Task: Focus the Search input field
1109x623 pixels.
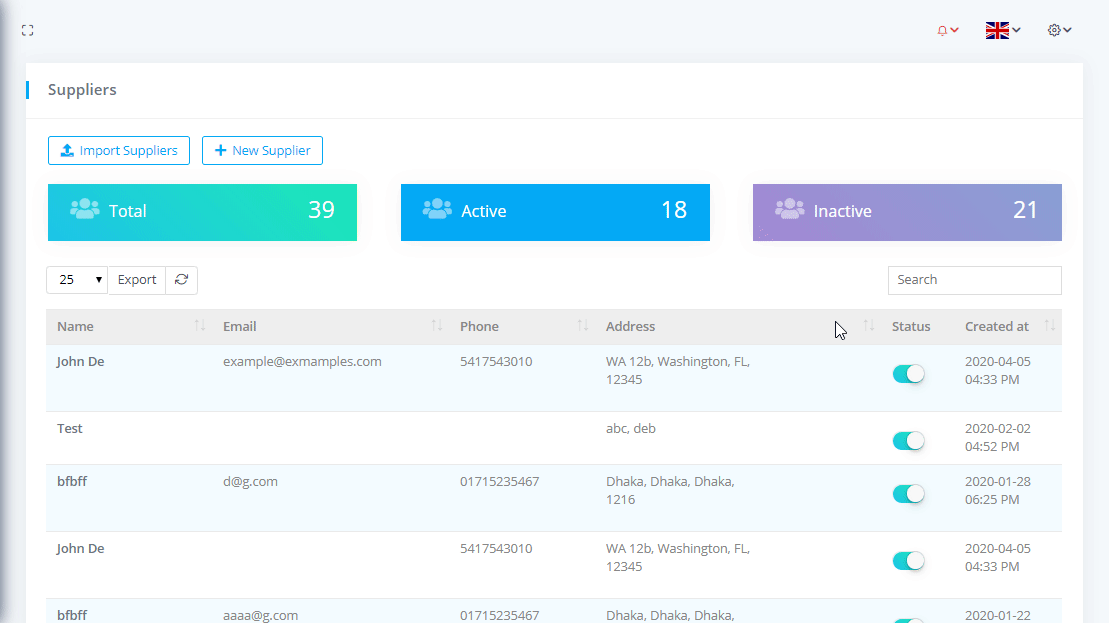Action: coord(974,280)
